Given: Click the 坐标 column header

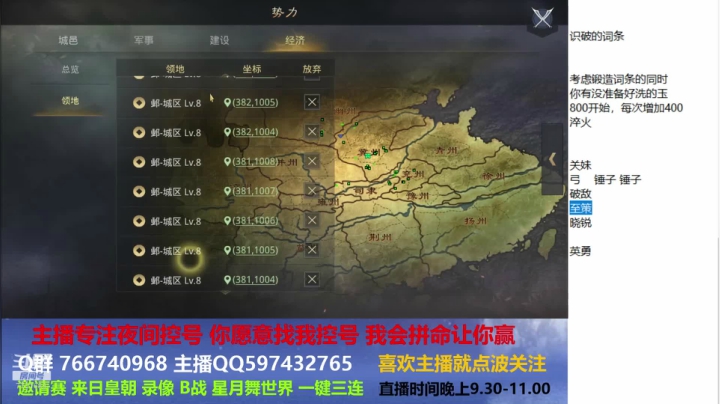Looking at the screenshot, I should 252,69.
